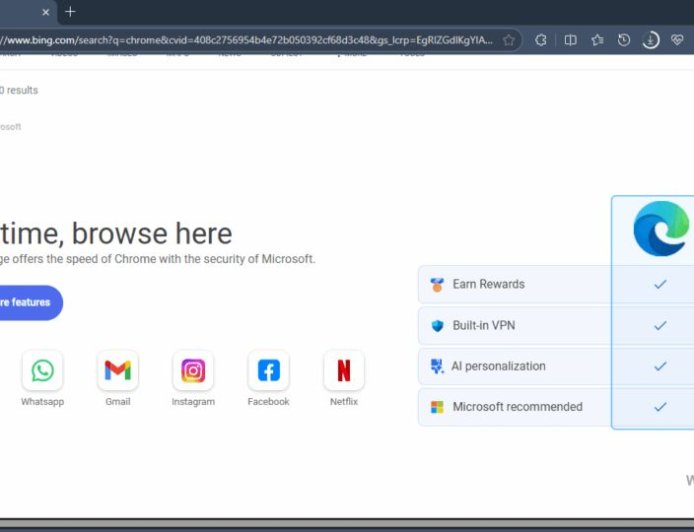The height and width of the screenshot is (532, 694).
Task: Open the Downloads icon
Action: [651, 40]
